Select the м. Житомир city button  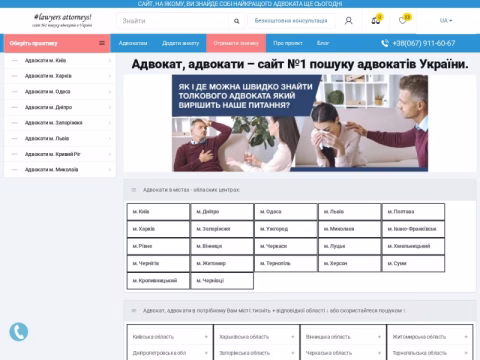click(x=222, y=263)
